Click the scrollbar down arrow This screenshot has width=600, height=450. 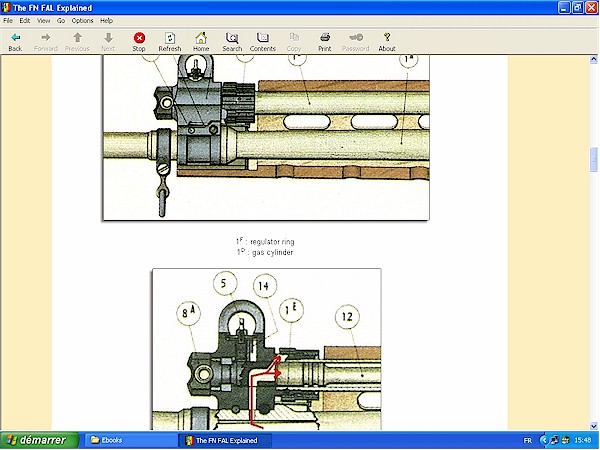click(593, 426)
